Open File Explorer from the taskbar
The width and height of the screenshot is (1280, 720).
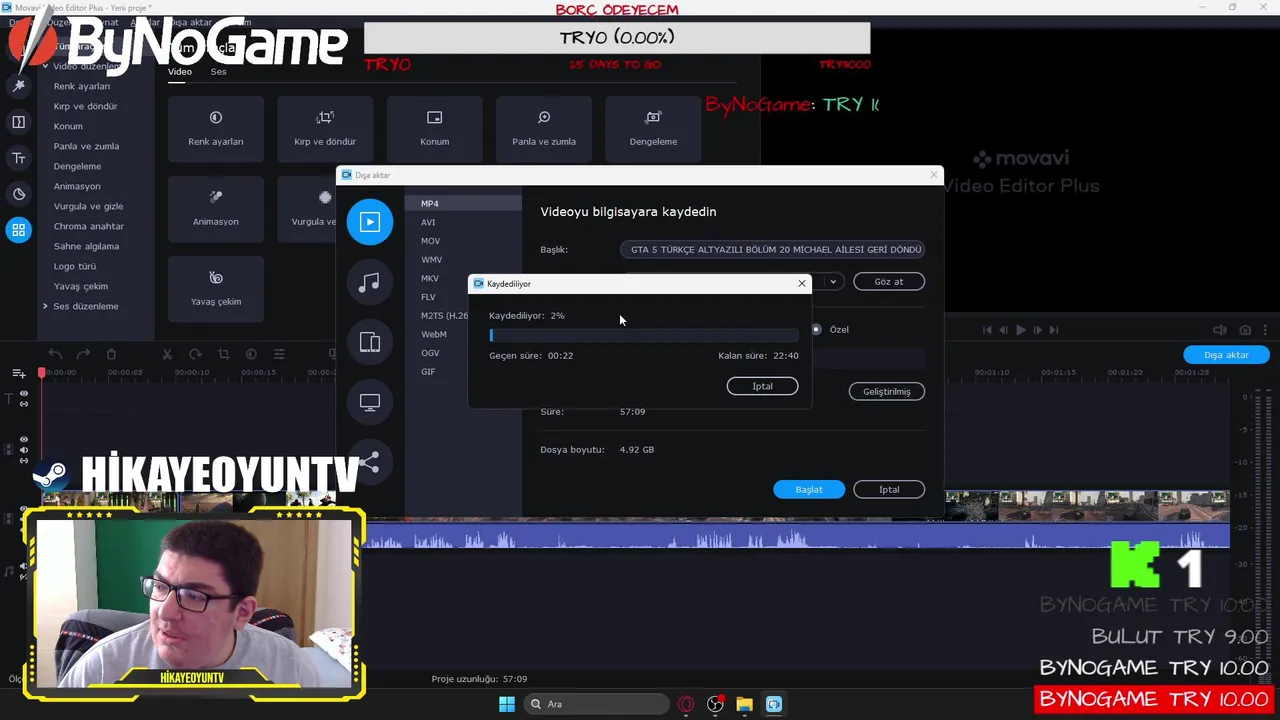click(744, 704)
